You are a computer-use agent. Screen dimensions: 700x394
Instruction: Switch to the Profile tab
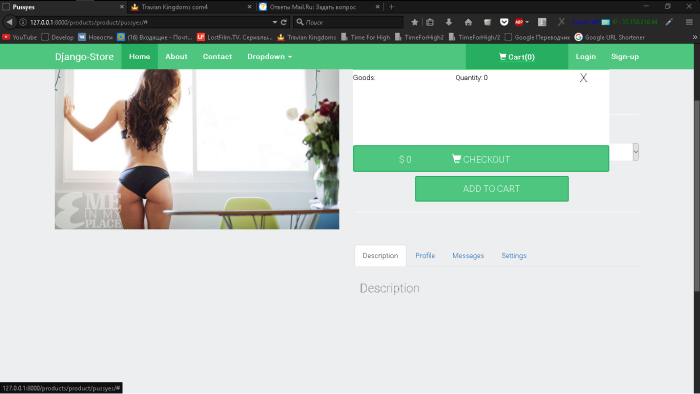point(425,256)
